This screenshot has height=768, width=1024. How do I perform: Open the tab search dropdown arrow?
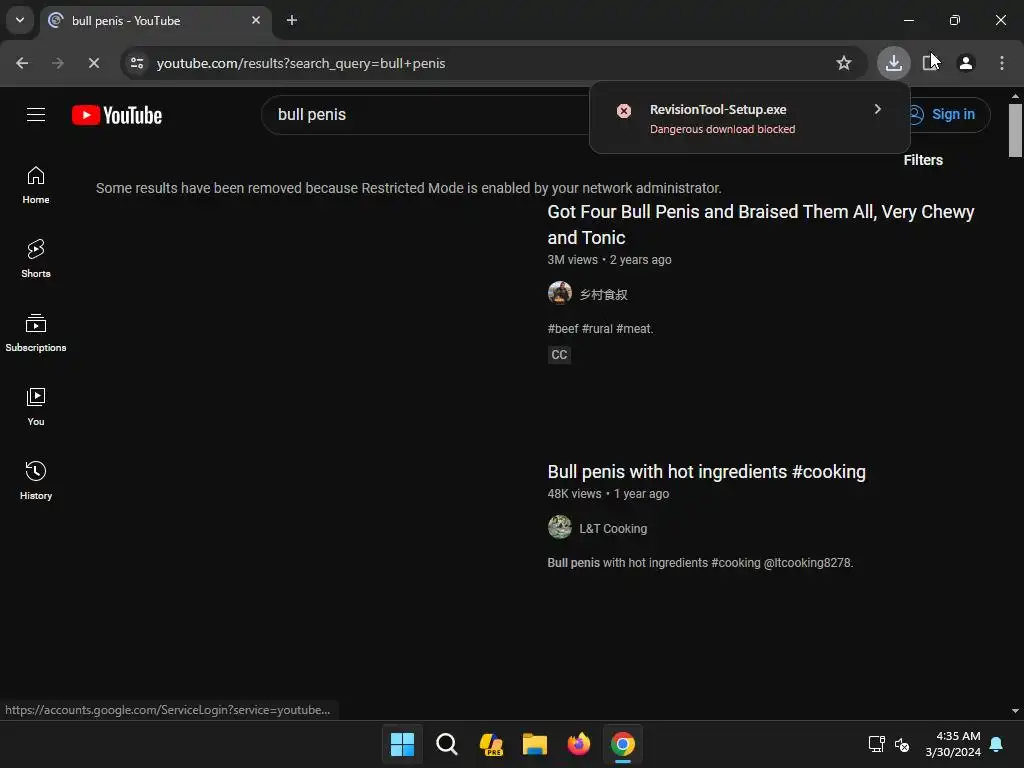[x=20, y=20]
